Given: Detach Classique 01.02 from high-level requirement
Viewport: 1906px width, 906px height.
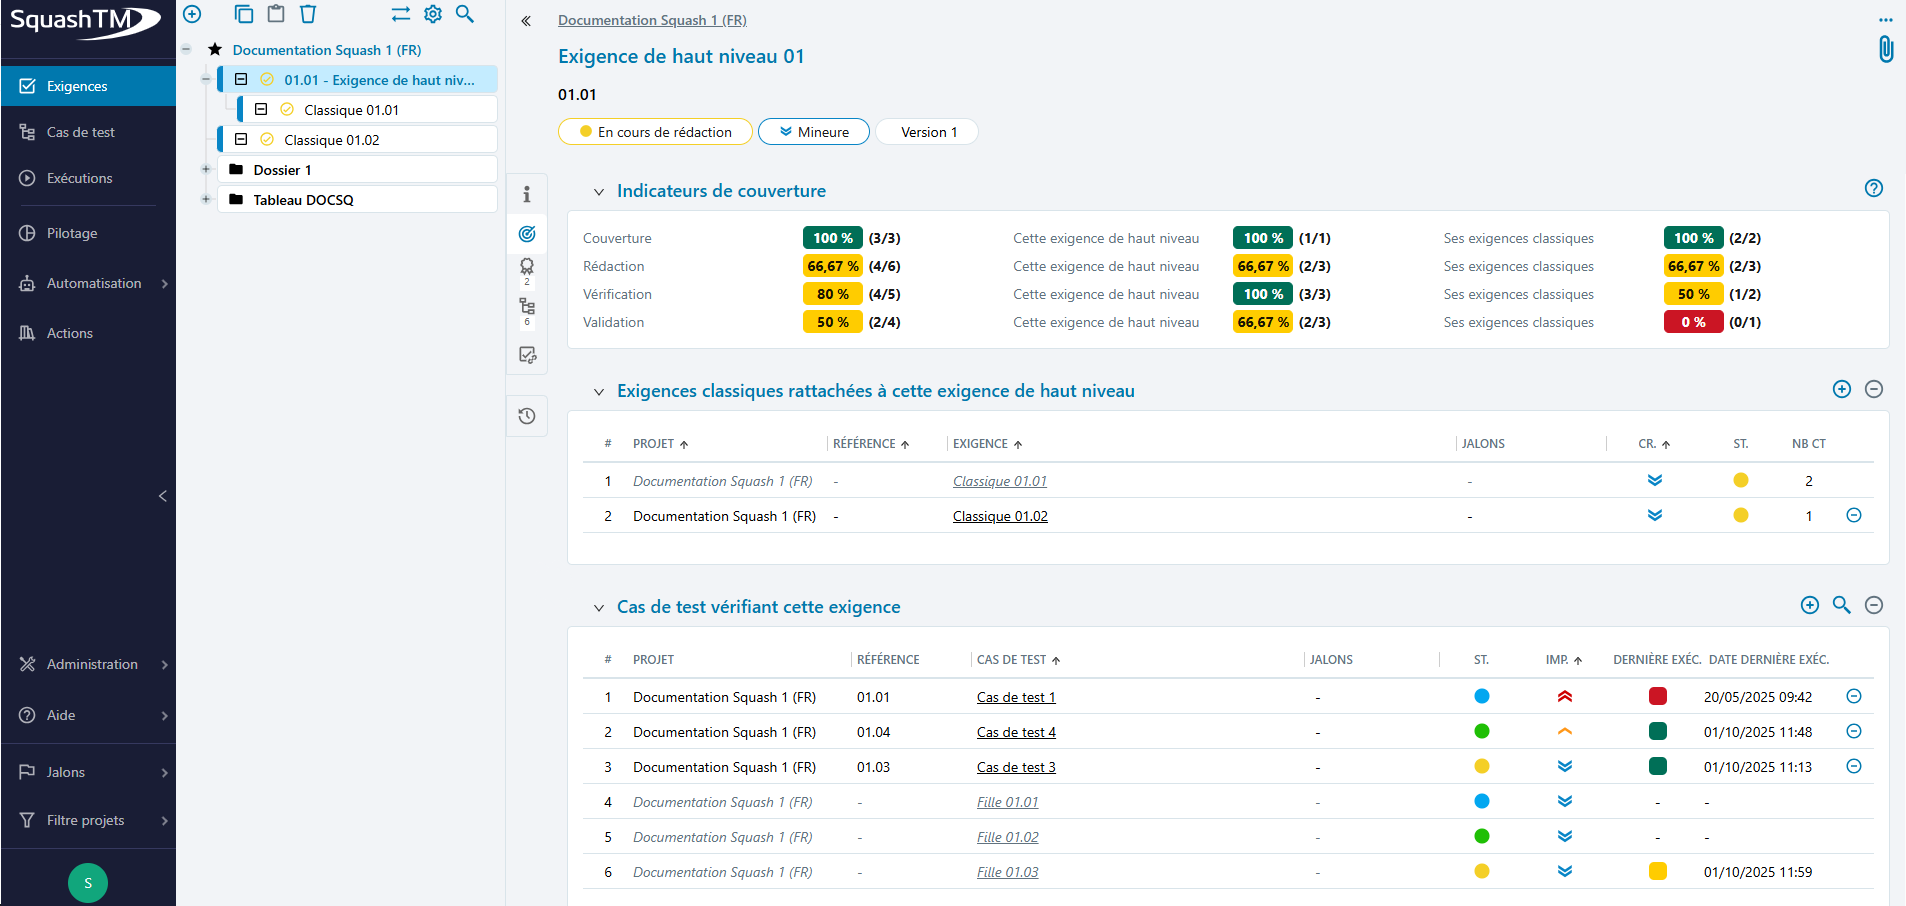Looking at the screenshot, I should point(1853,515).
